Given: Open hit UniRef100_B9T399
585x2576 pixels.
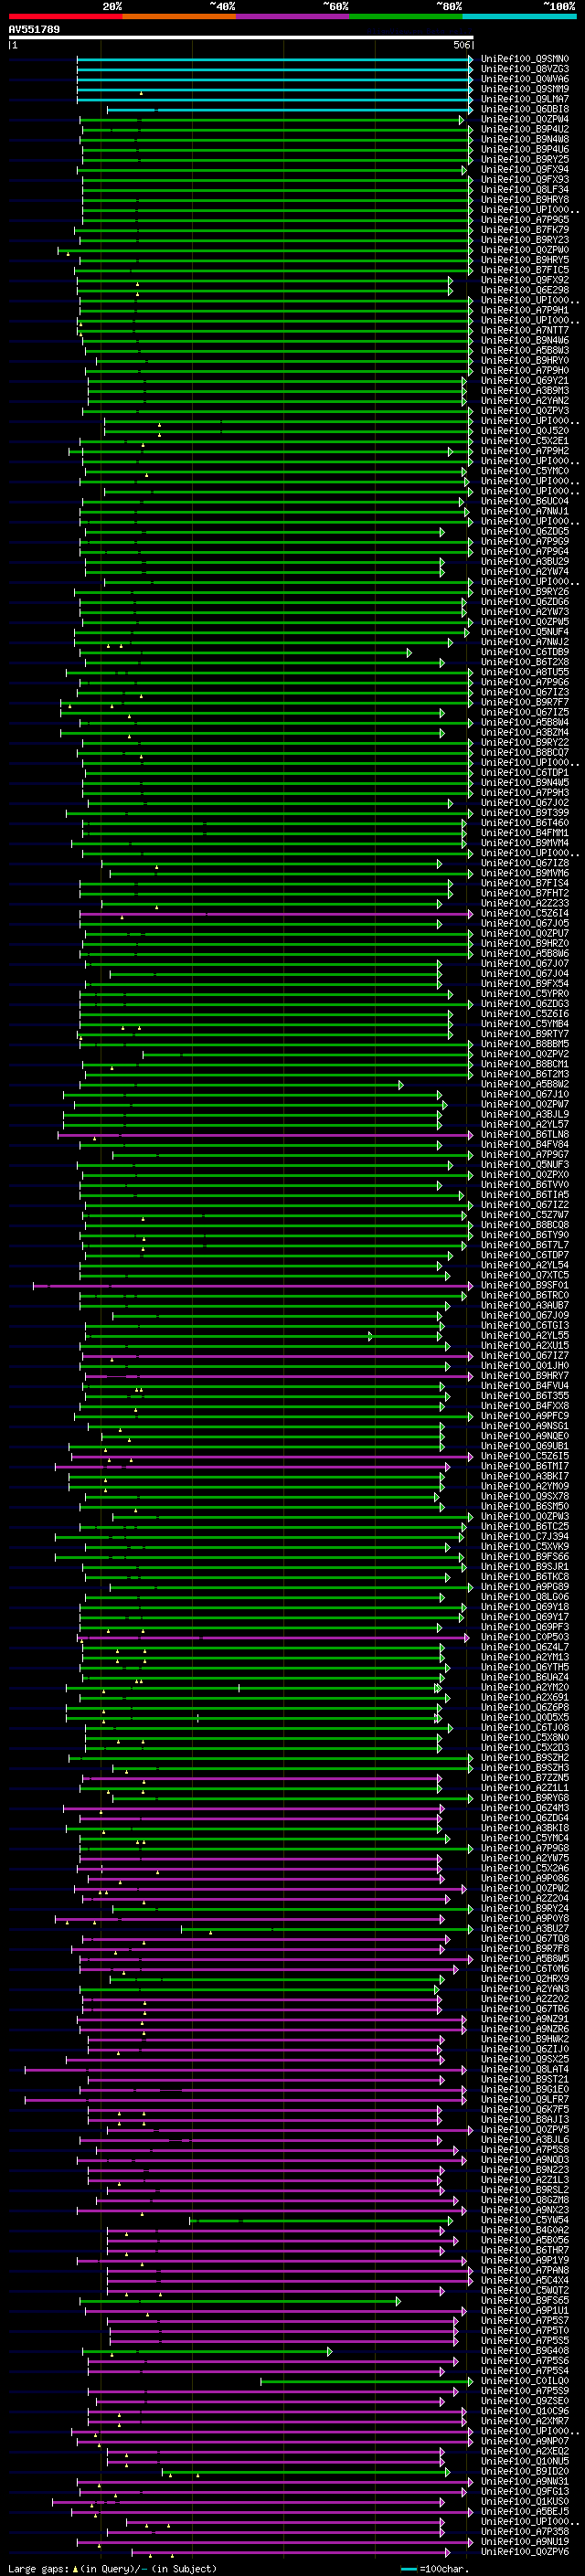Looking at the screenshot, I should point(524,813).
